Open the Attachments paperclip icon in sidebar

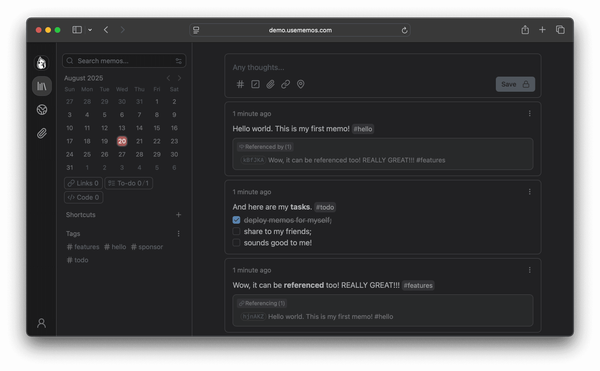pyautogui.click(x=42, y=133)
